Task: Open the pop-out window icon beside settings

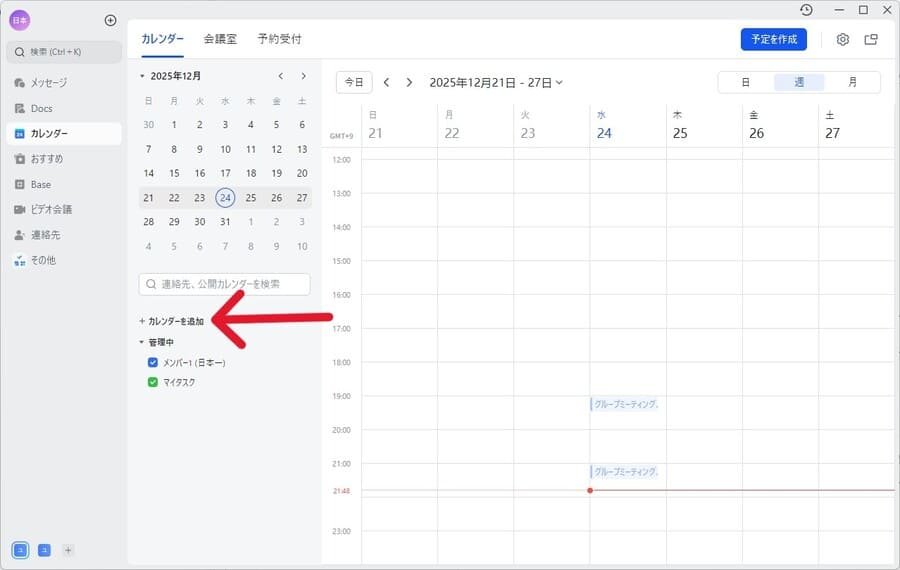Action: click(x=871, y=40)
